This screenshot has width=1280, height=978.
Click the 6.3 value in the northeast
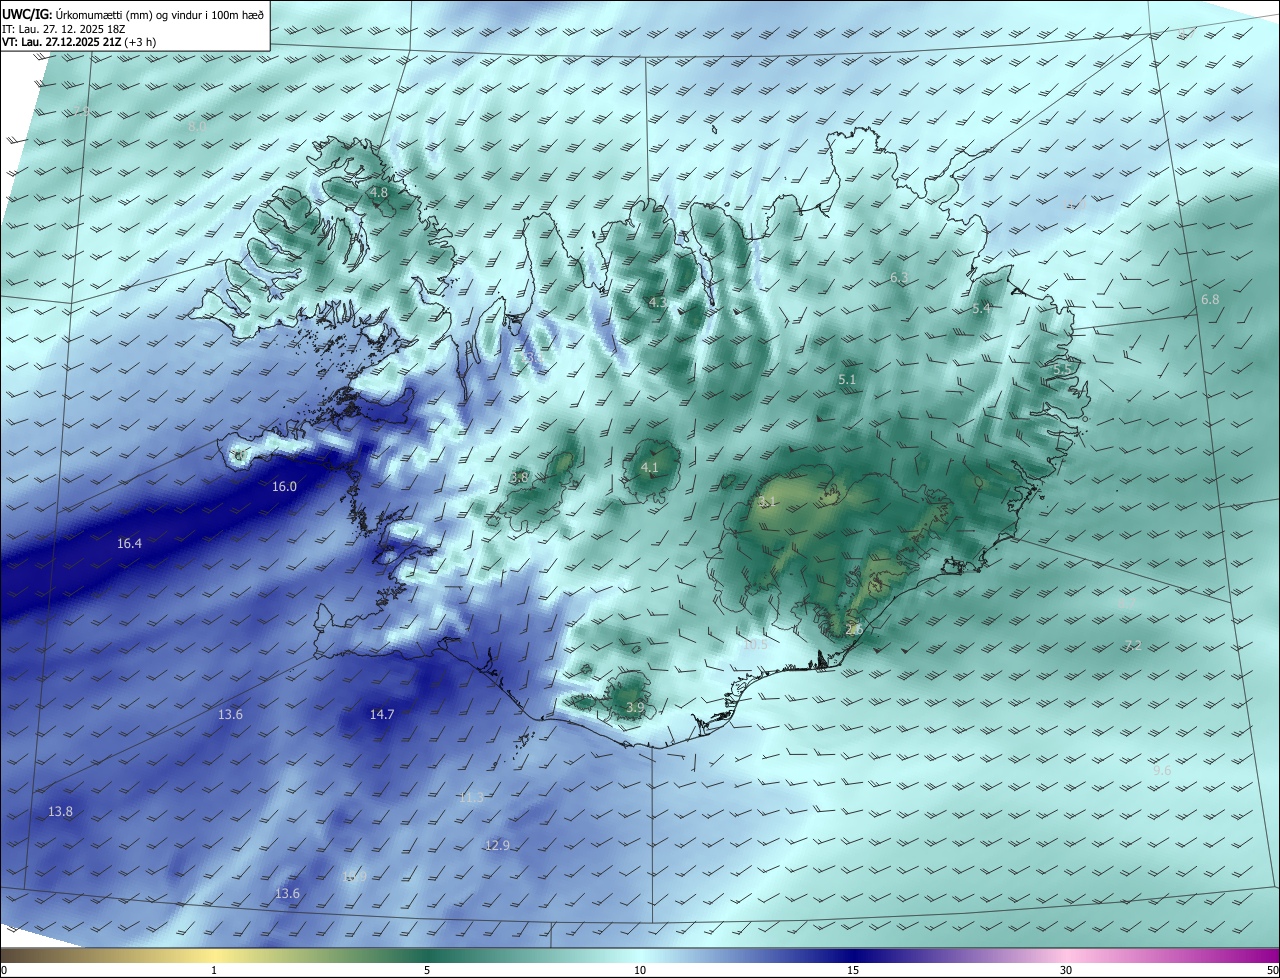(x=899, y=278)
